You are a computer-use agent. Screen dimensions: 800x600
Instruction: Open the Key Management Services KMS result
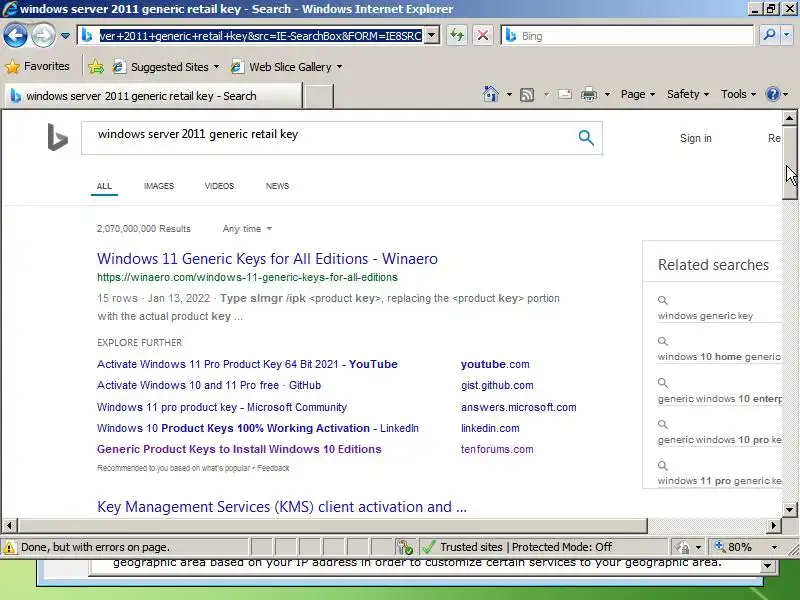pyautogui.click(x=282, y=507)
